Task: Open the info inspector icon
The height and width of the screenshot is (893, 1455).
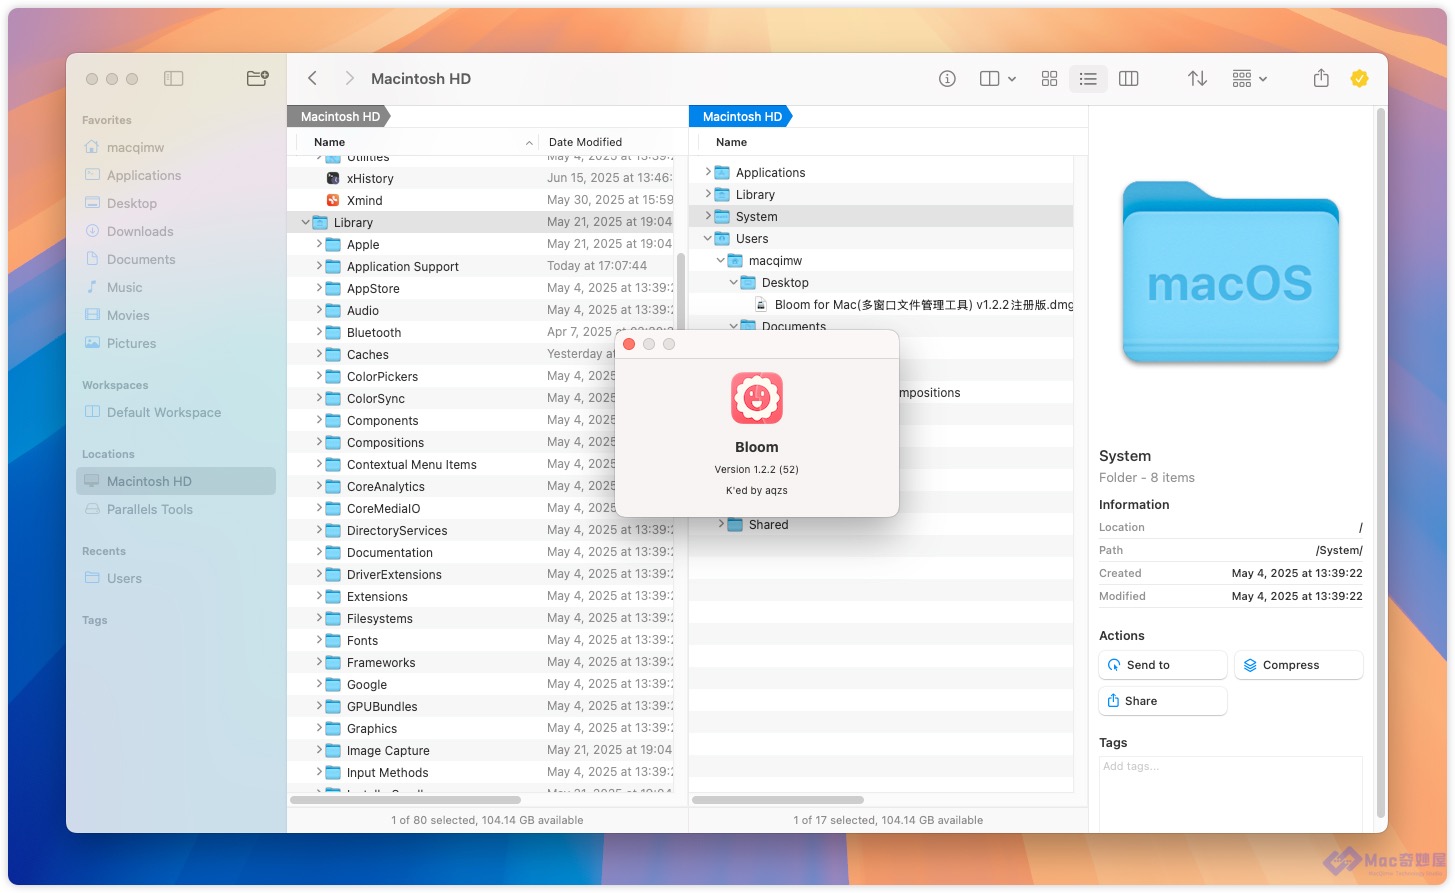Action: coord(947,79)
